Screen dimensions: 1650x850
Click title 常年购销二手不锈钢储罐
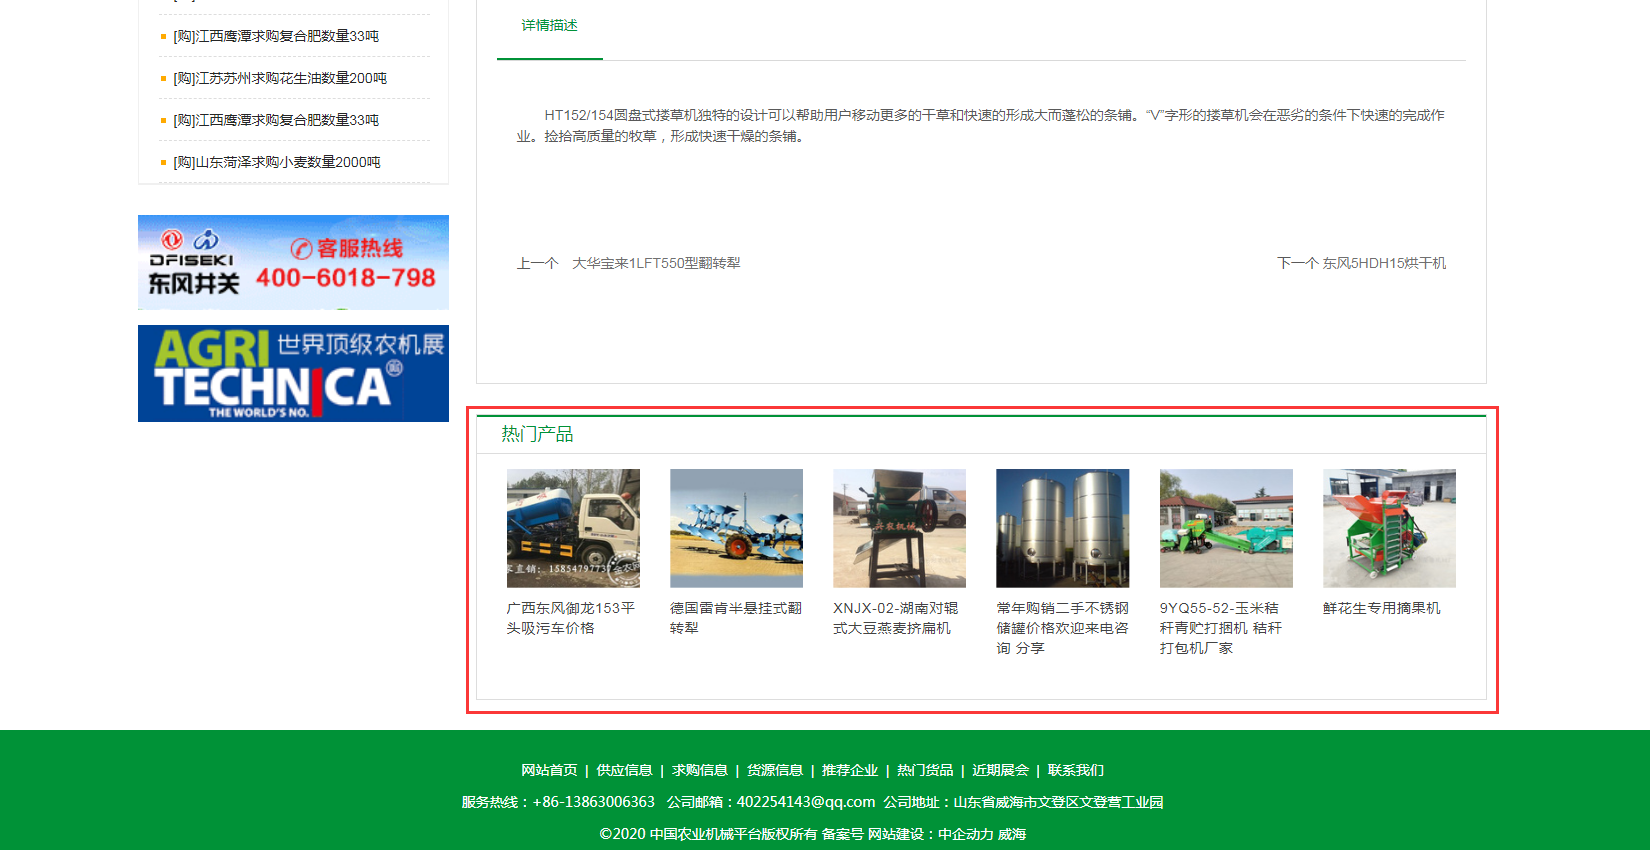(x=1062, y=628)
